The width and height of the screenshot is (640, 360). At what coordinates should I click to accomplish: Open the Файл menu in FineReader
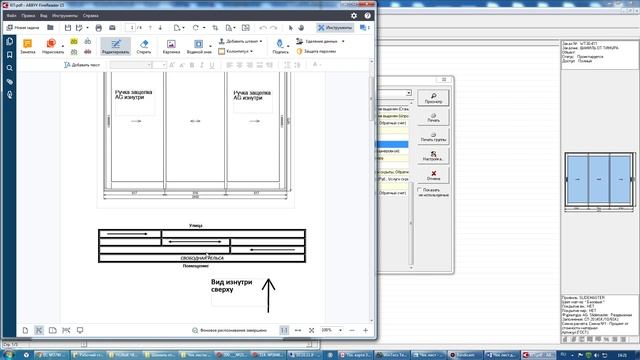[x=11, y=16]
